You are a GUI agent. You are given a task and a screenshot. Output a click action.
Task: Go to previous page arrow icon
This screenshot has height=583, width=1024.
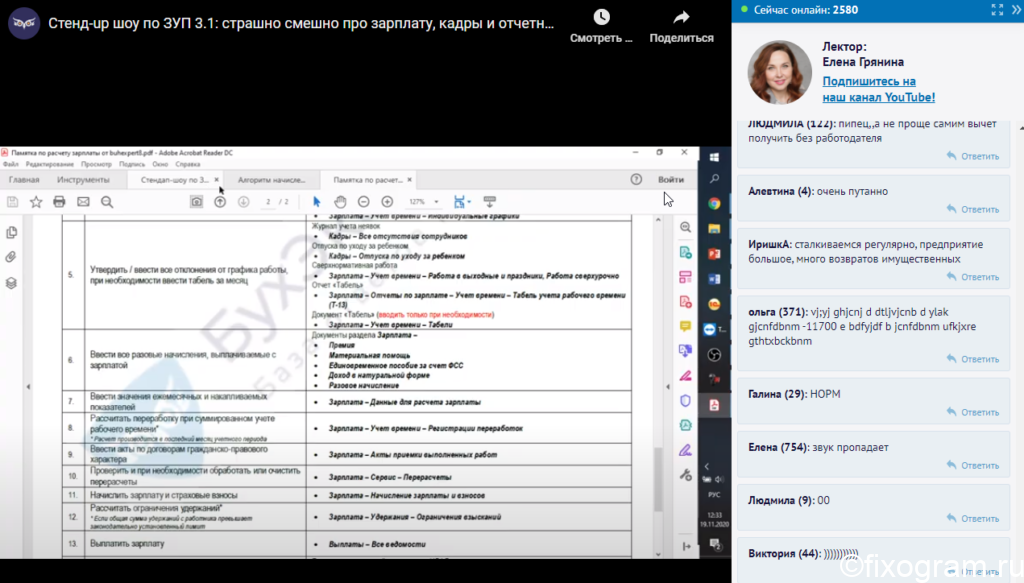(220, 202)
